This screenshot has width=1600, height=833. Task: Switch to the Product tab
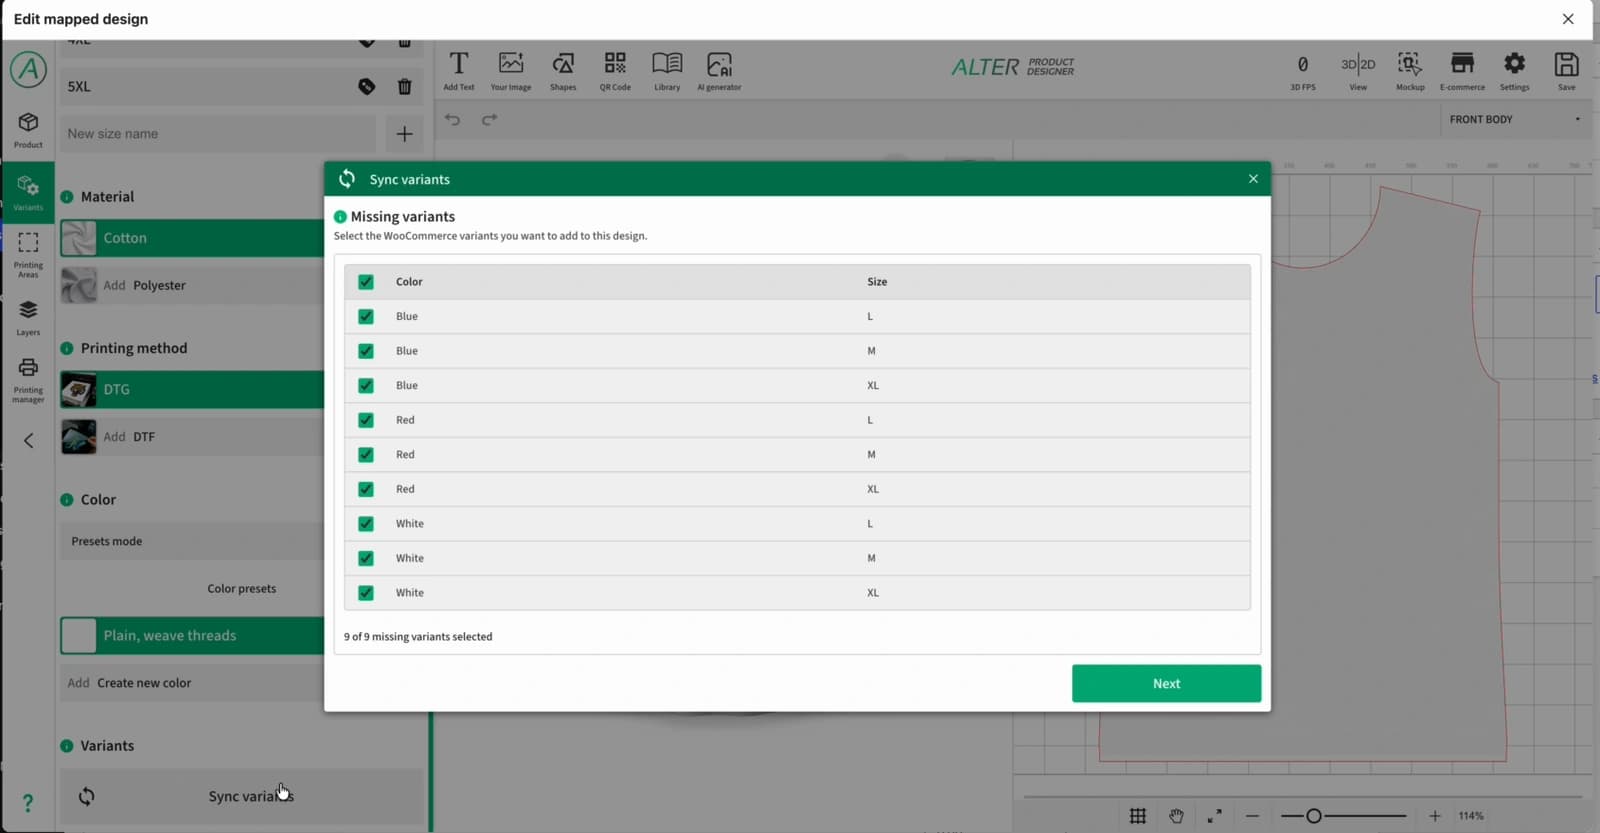point(28,130)
